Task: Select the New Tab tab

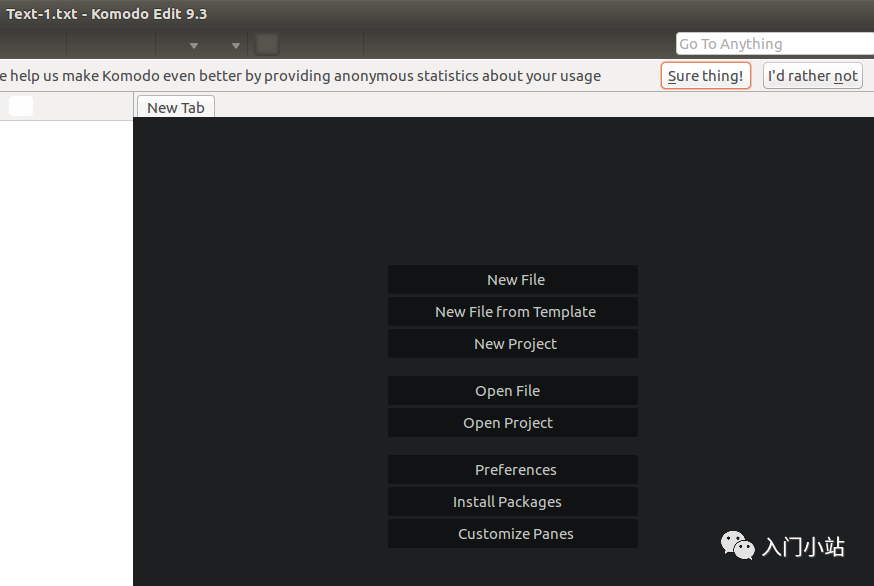Action: point(176,107)
